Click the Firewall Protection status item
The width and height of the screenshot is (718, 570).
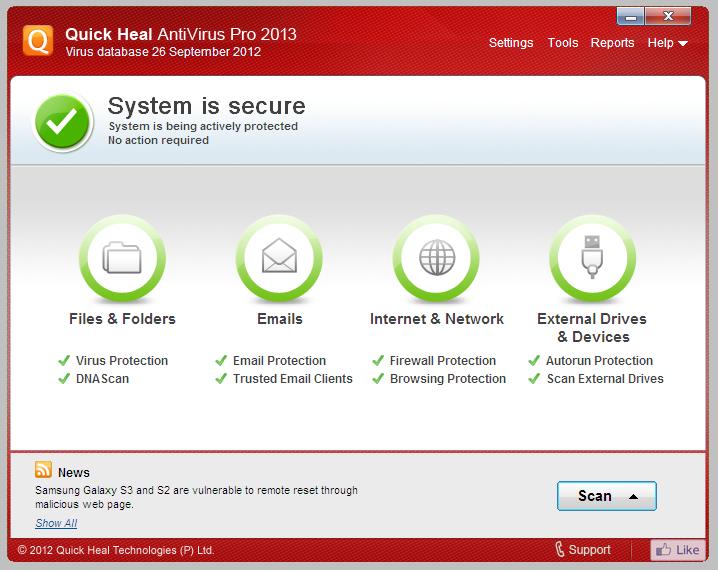click(x=434, y=361)
